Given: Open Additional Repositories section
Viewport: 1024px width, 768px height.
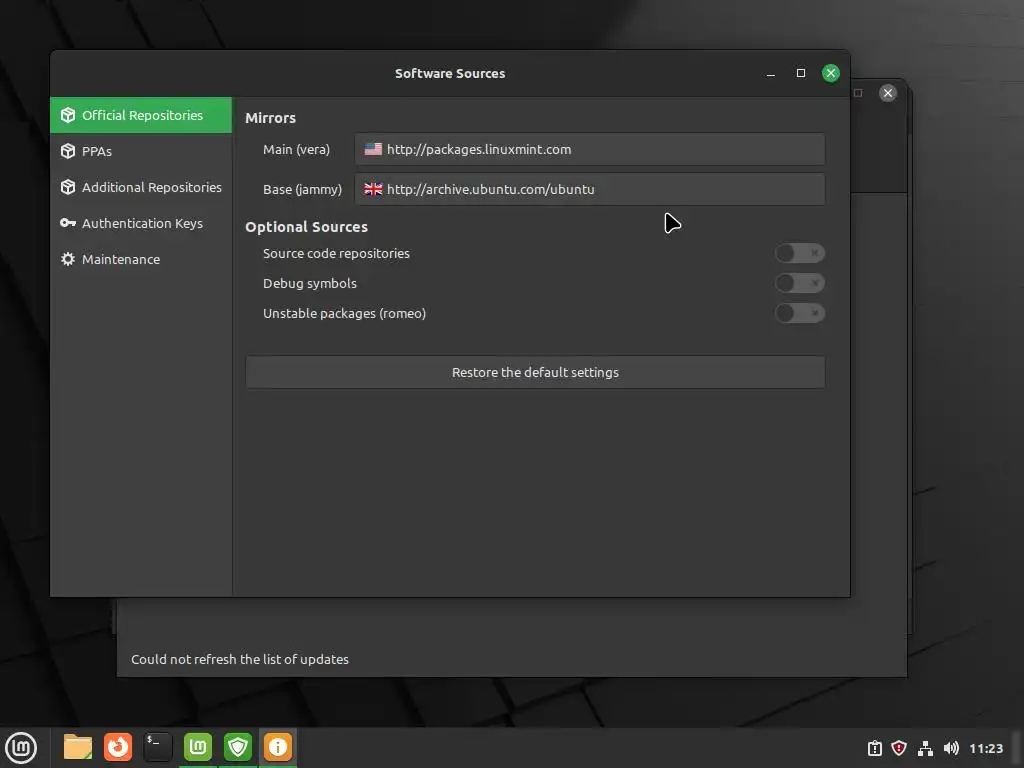Looking at the screenshot, I should point(141,187).
